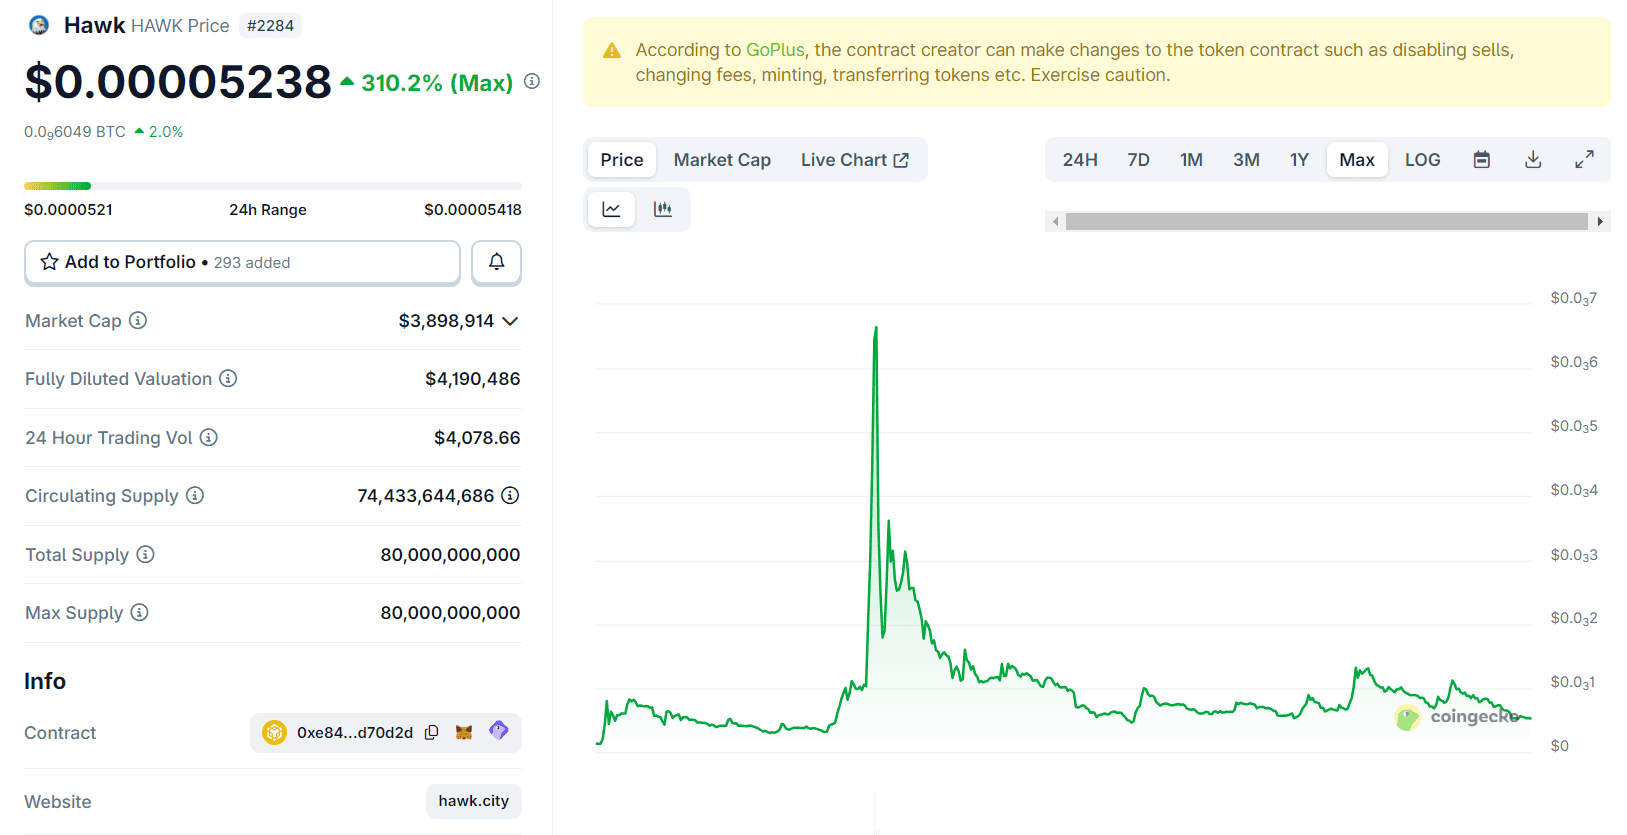The image size is (1627, 835).
Task: Select the 7D time range
Action: 1138,160
